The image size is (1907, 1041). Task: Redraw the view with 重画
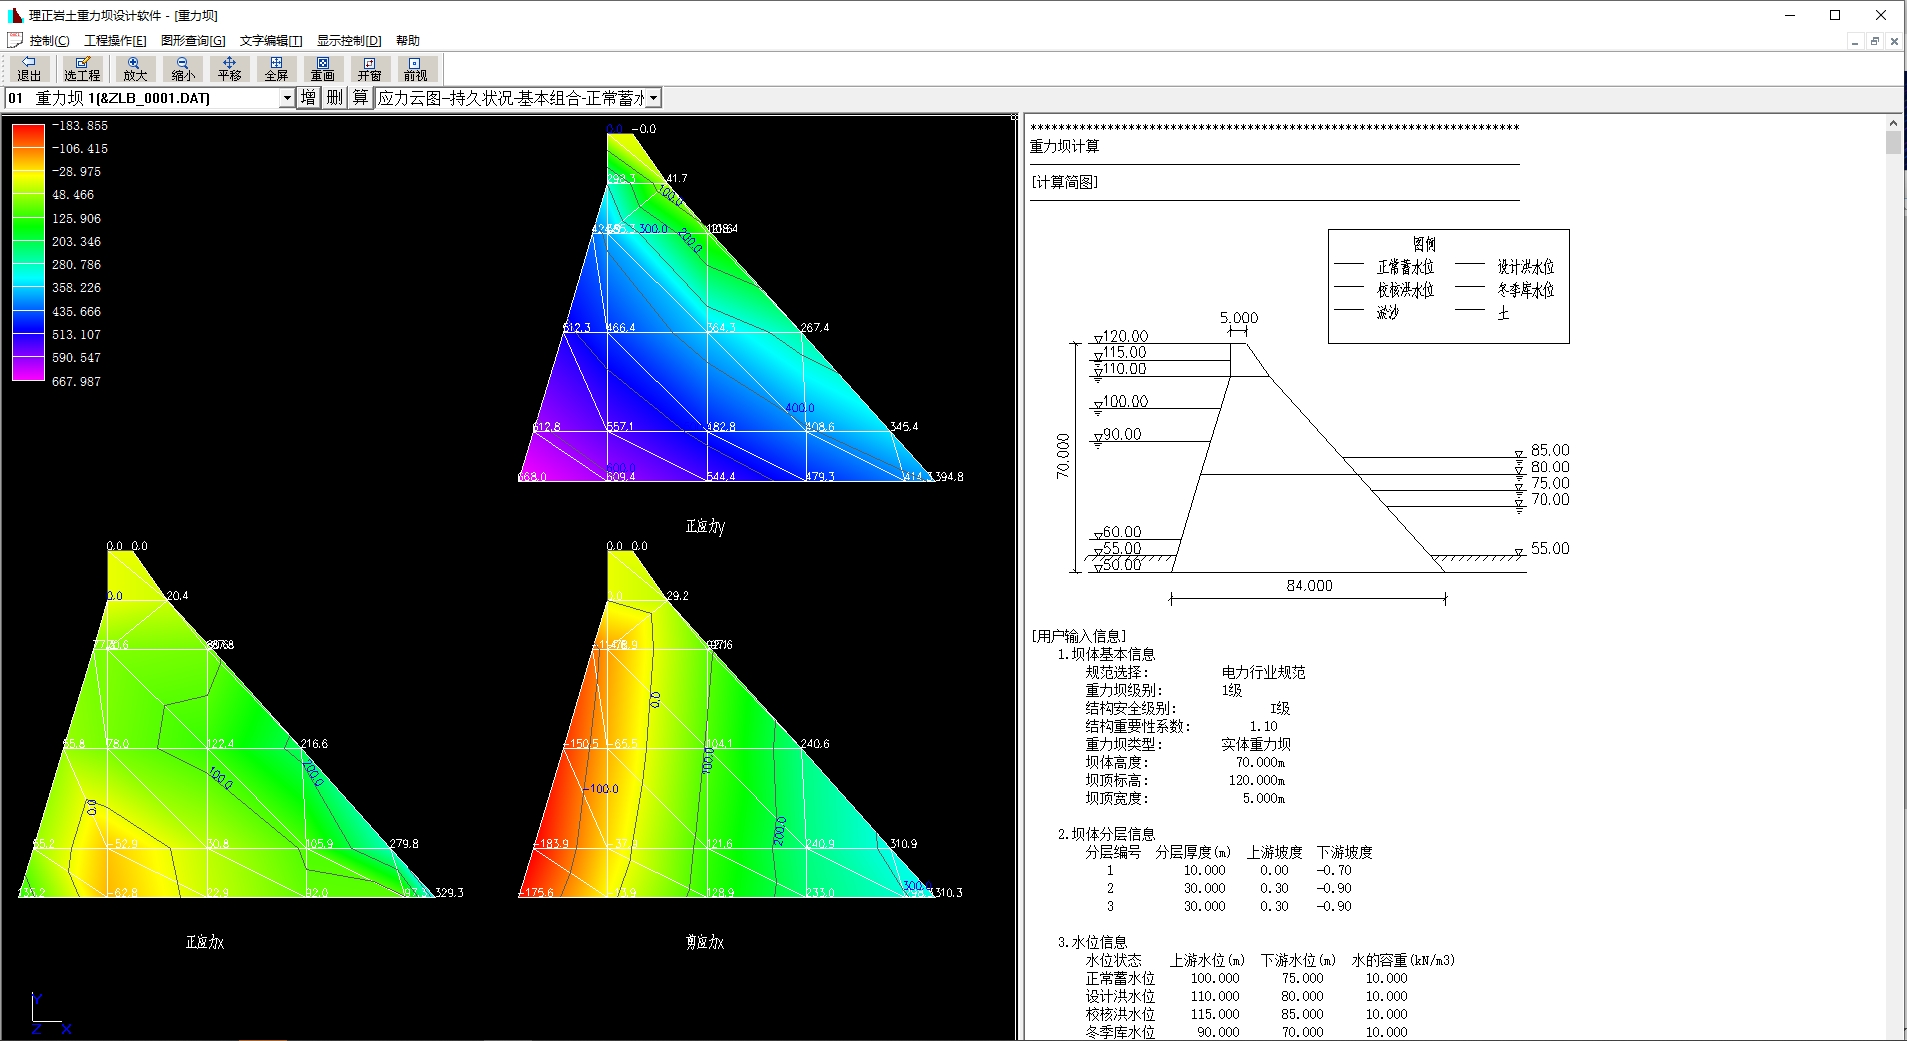[x=322, y=68]
